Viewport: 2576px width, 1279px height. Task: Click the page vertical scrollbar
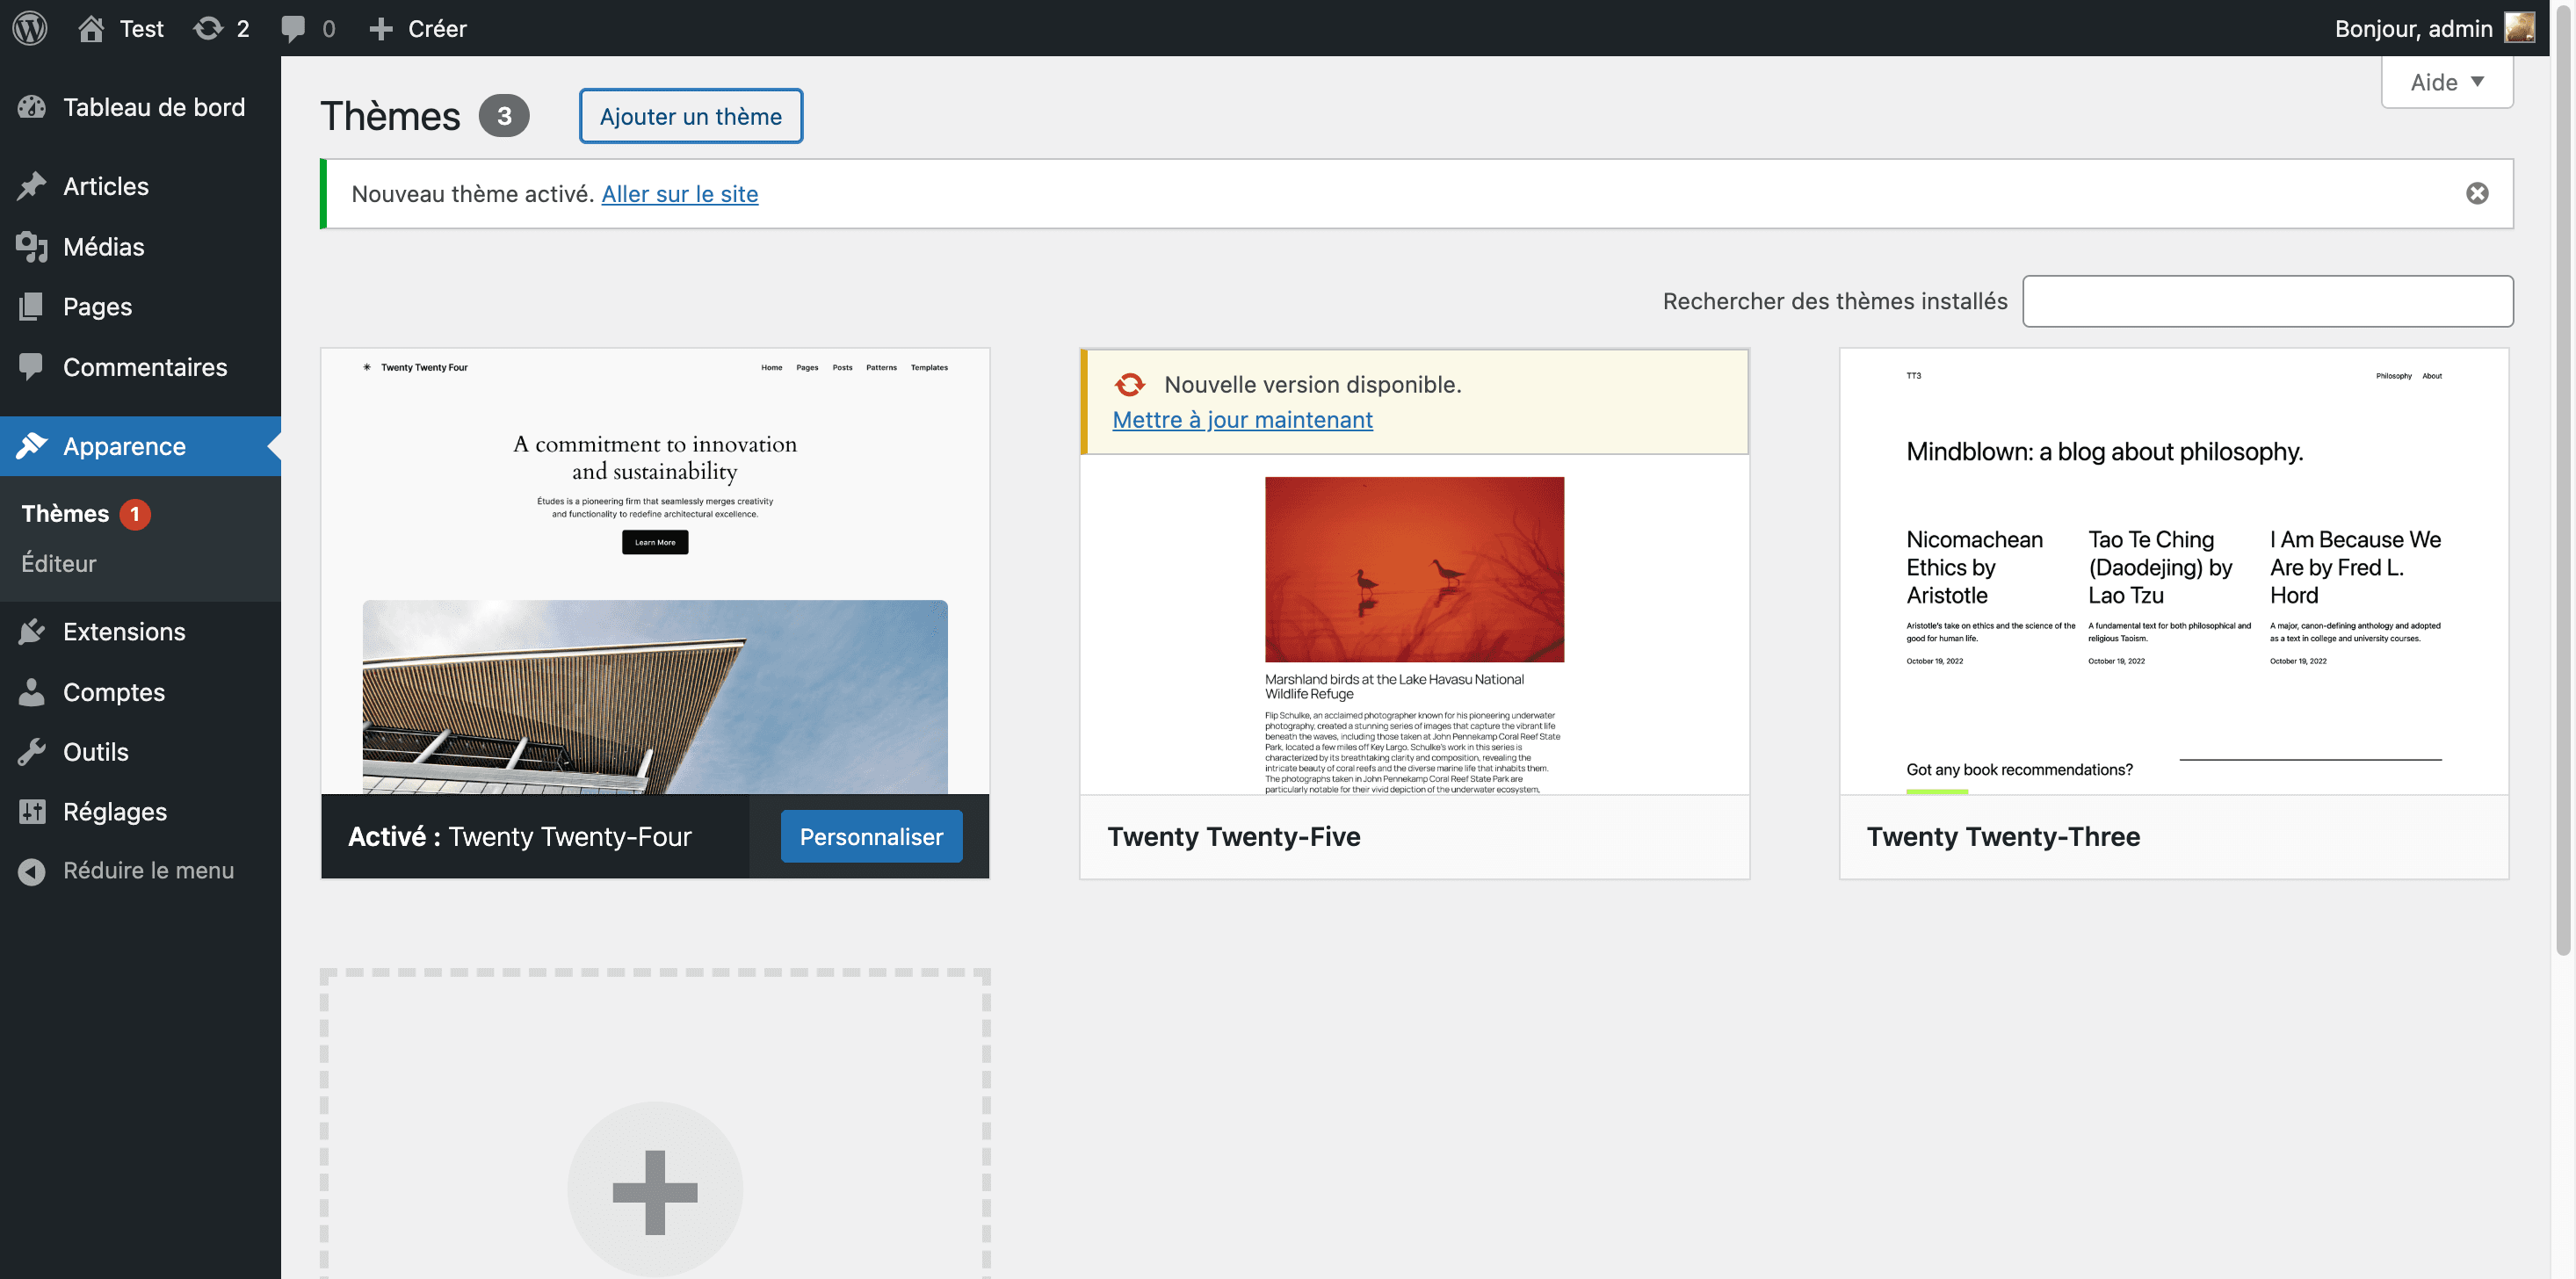2562,480
